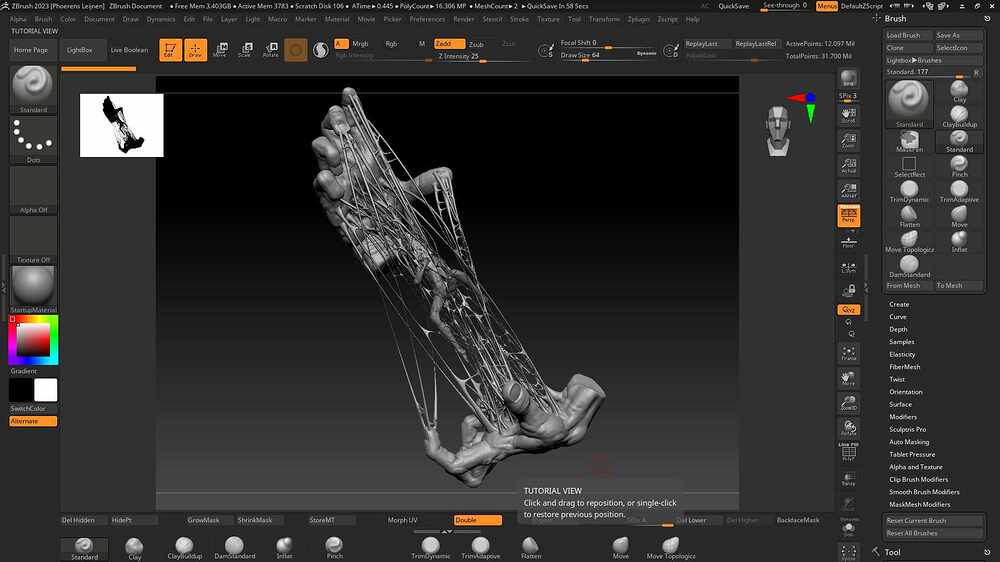This screenshot has height=562, width=1000.
Task: Click the BPR render icon
Action: pyautogui.click(x=848, y=79)
